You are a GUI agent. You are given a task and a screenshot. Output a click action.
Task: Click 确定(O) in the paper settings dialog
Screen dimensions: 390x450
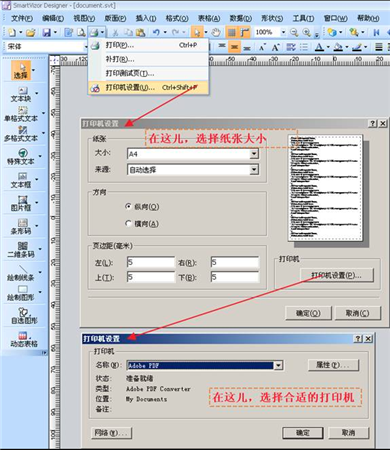[308, 313]
